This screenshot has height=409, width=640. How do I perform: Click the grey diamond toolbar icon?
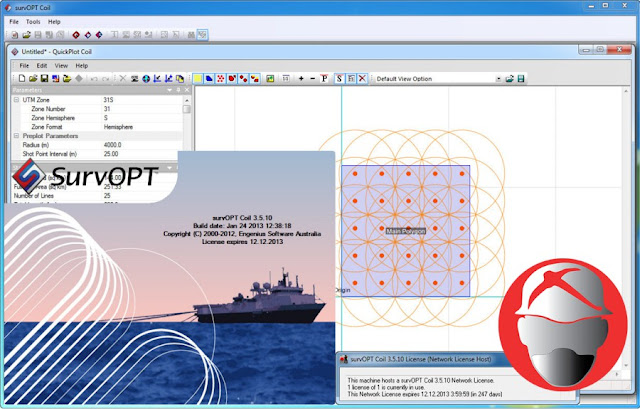79,78
